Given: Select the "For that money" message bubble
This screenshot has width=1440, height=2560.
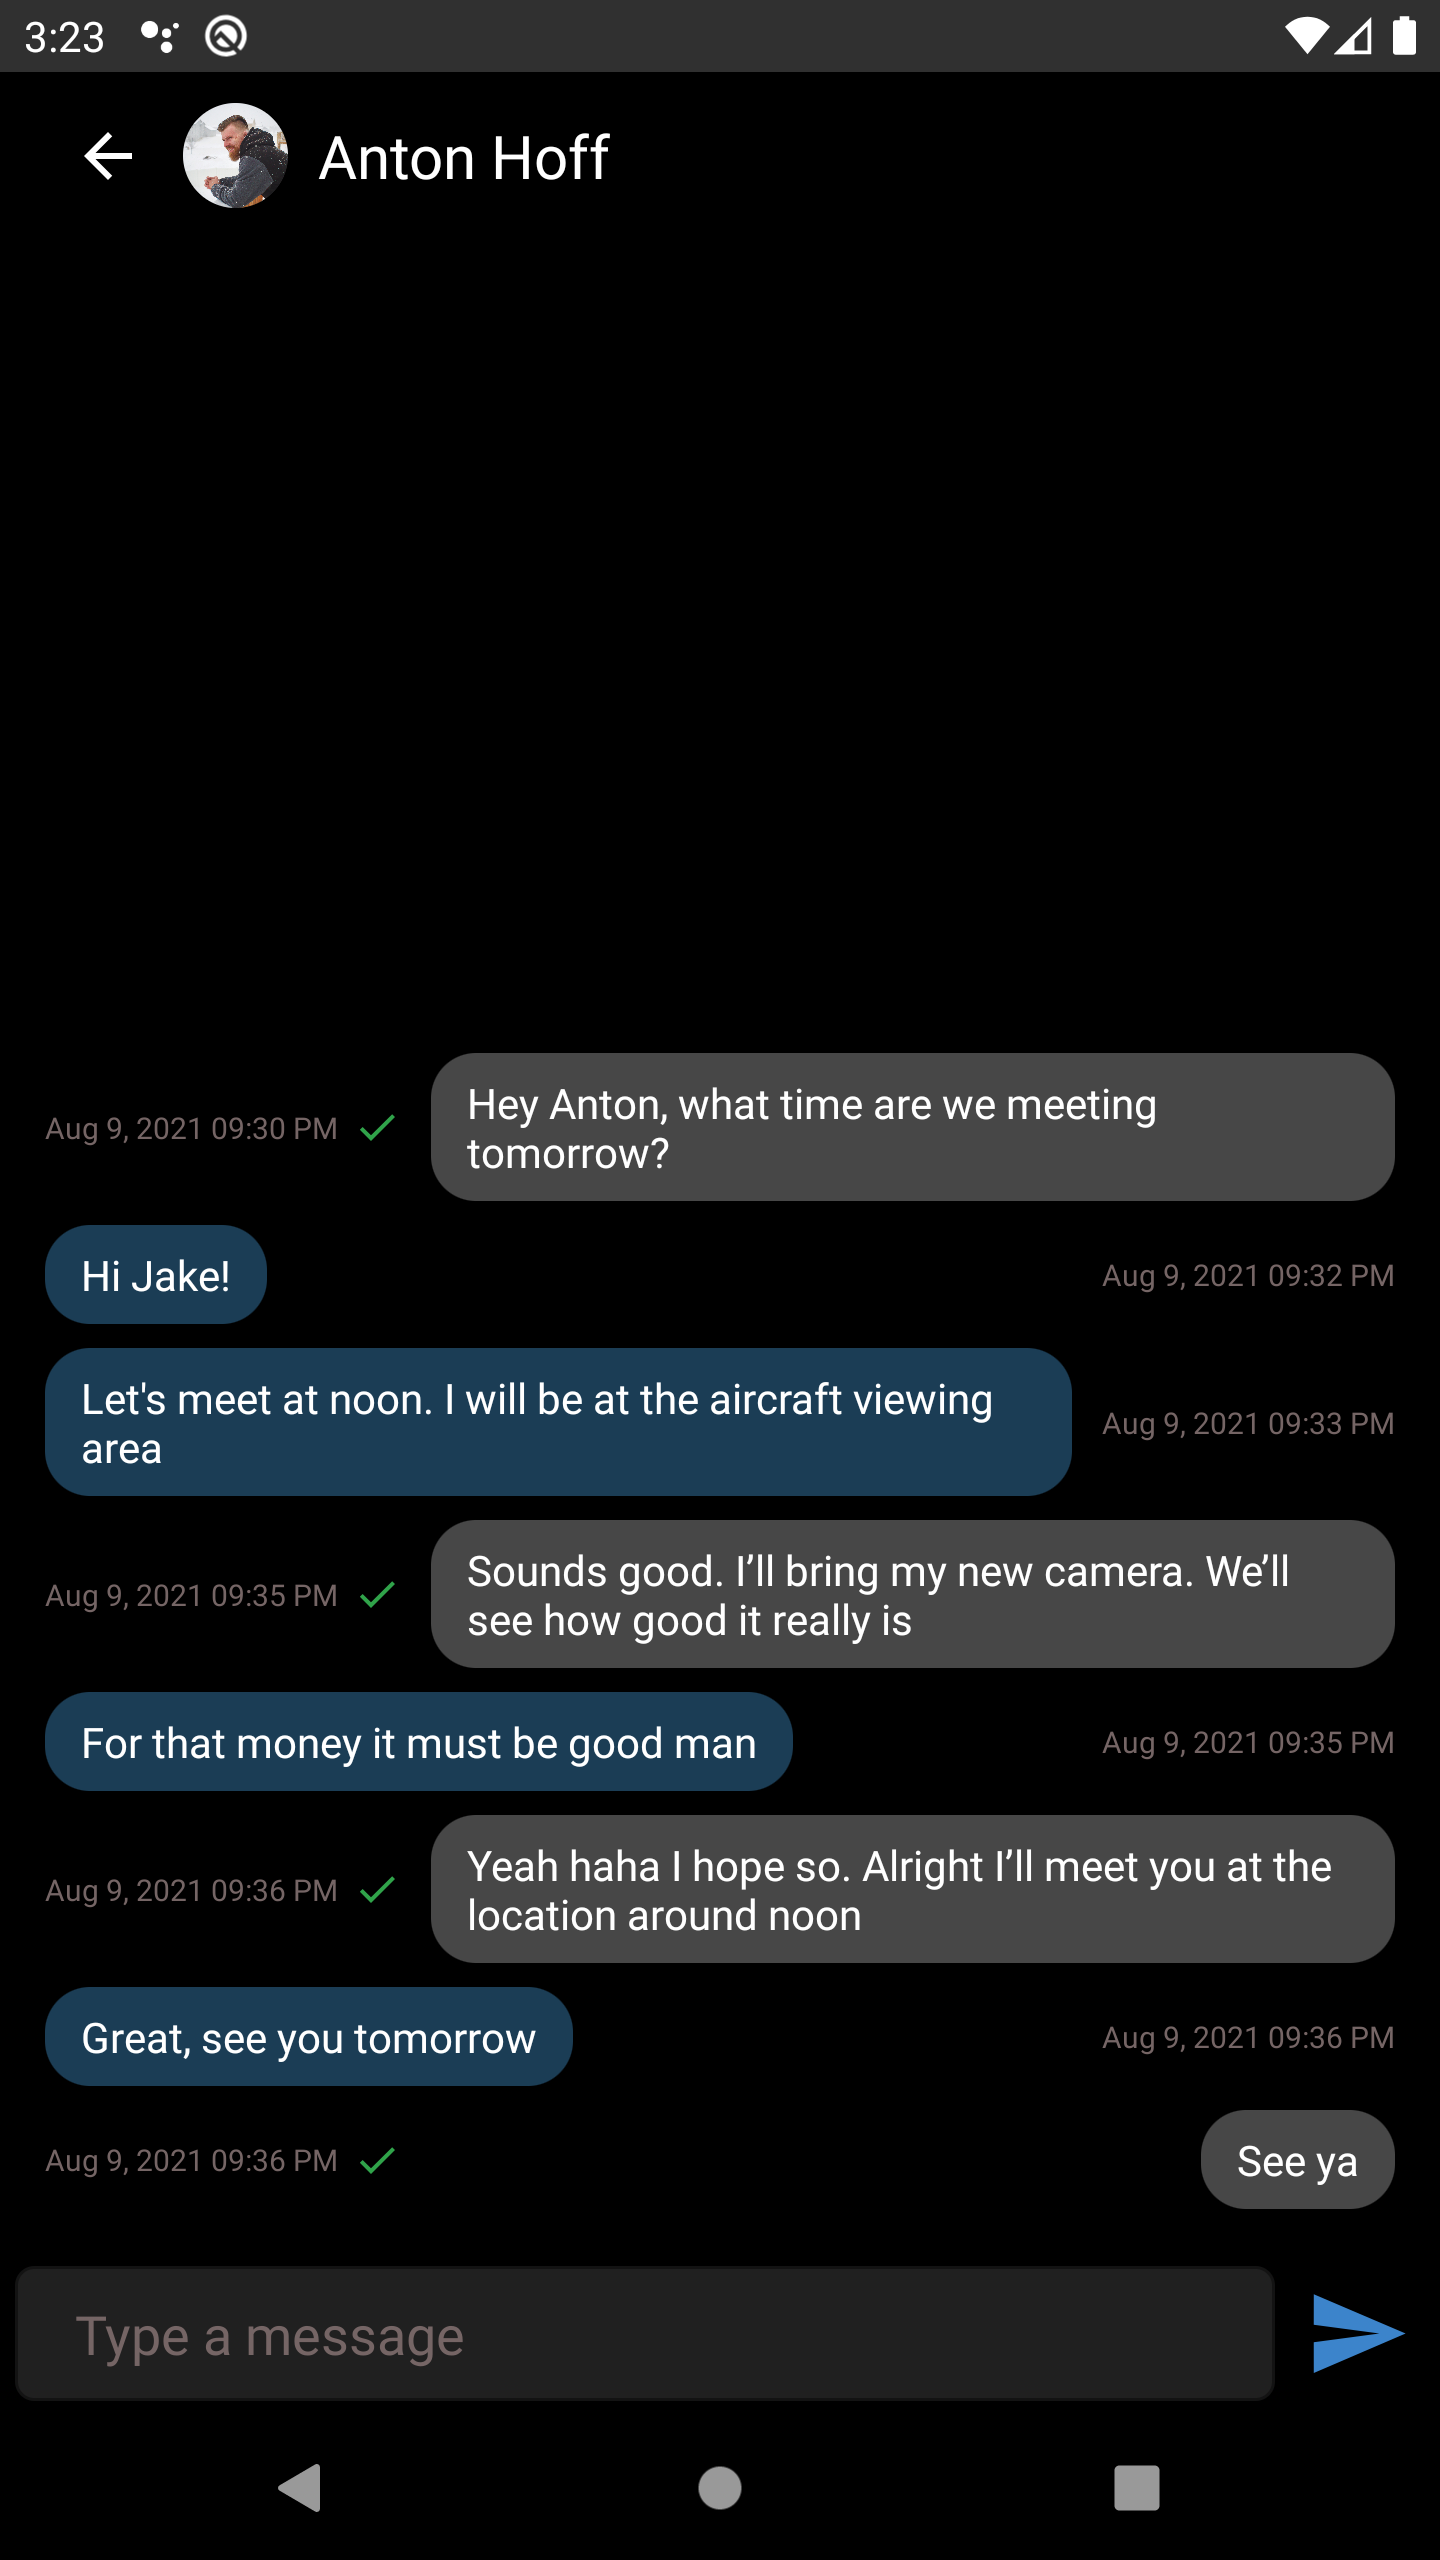Looking at the screenshot, I should pos(419,1742).
